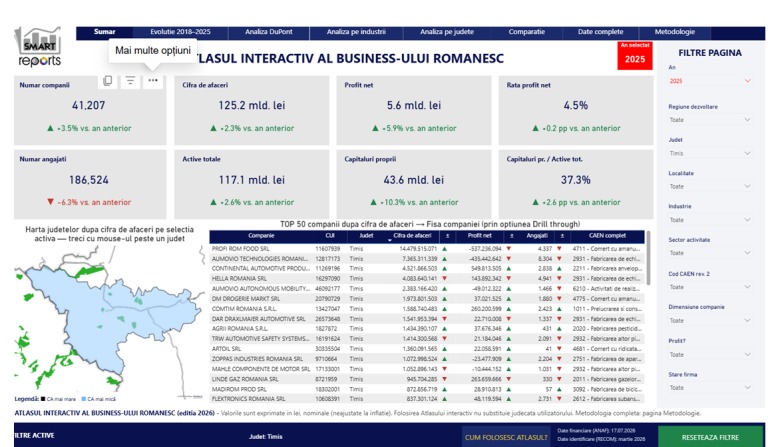Go to the Evolutie 2018–2025 tab
This screenshot has height=447, width=768.
[x=180, y=32]
